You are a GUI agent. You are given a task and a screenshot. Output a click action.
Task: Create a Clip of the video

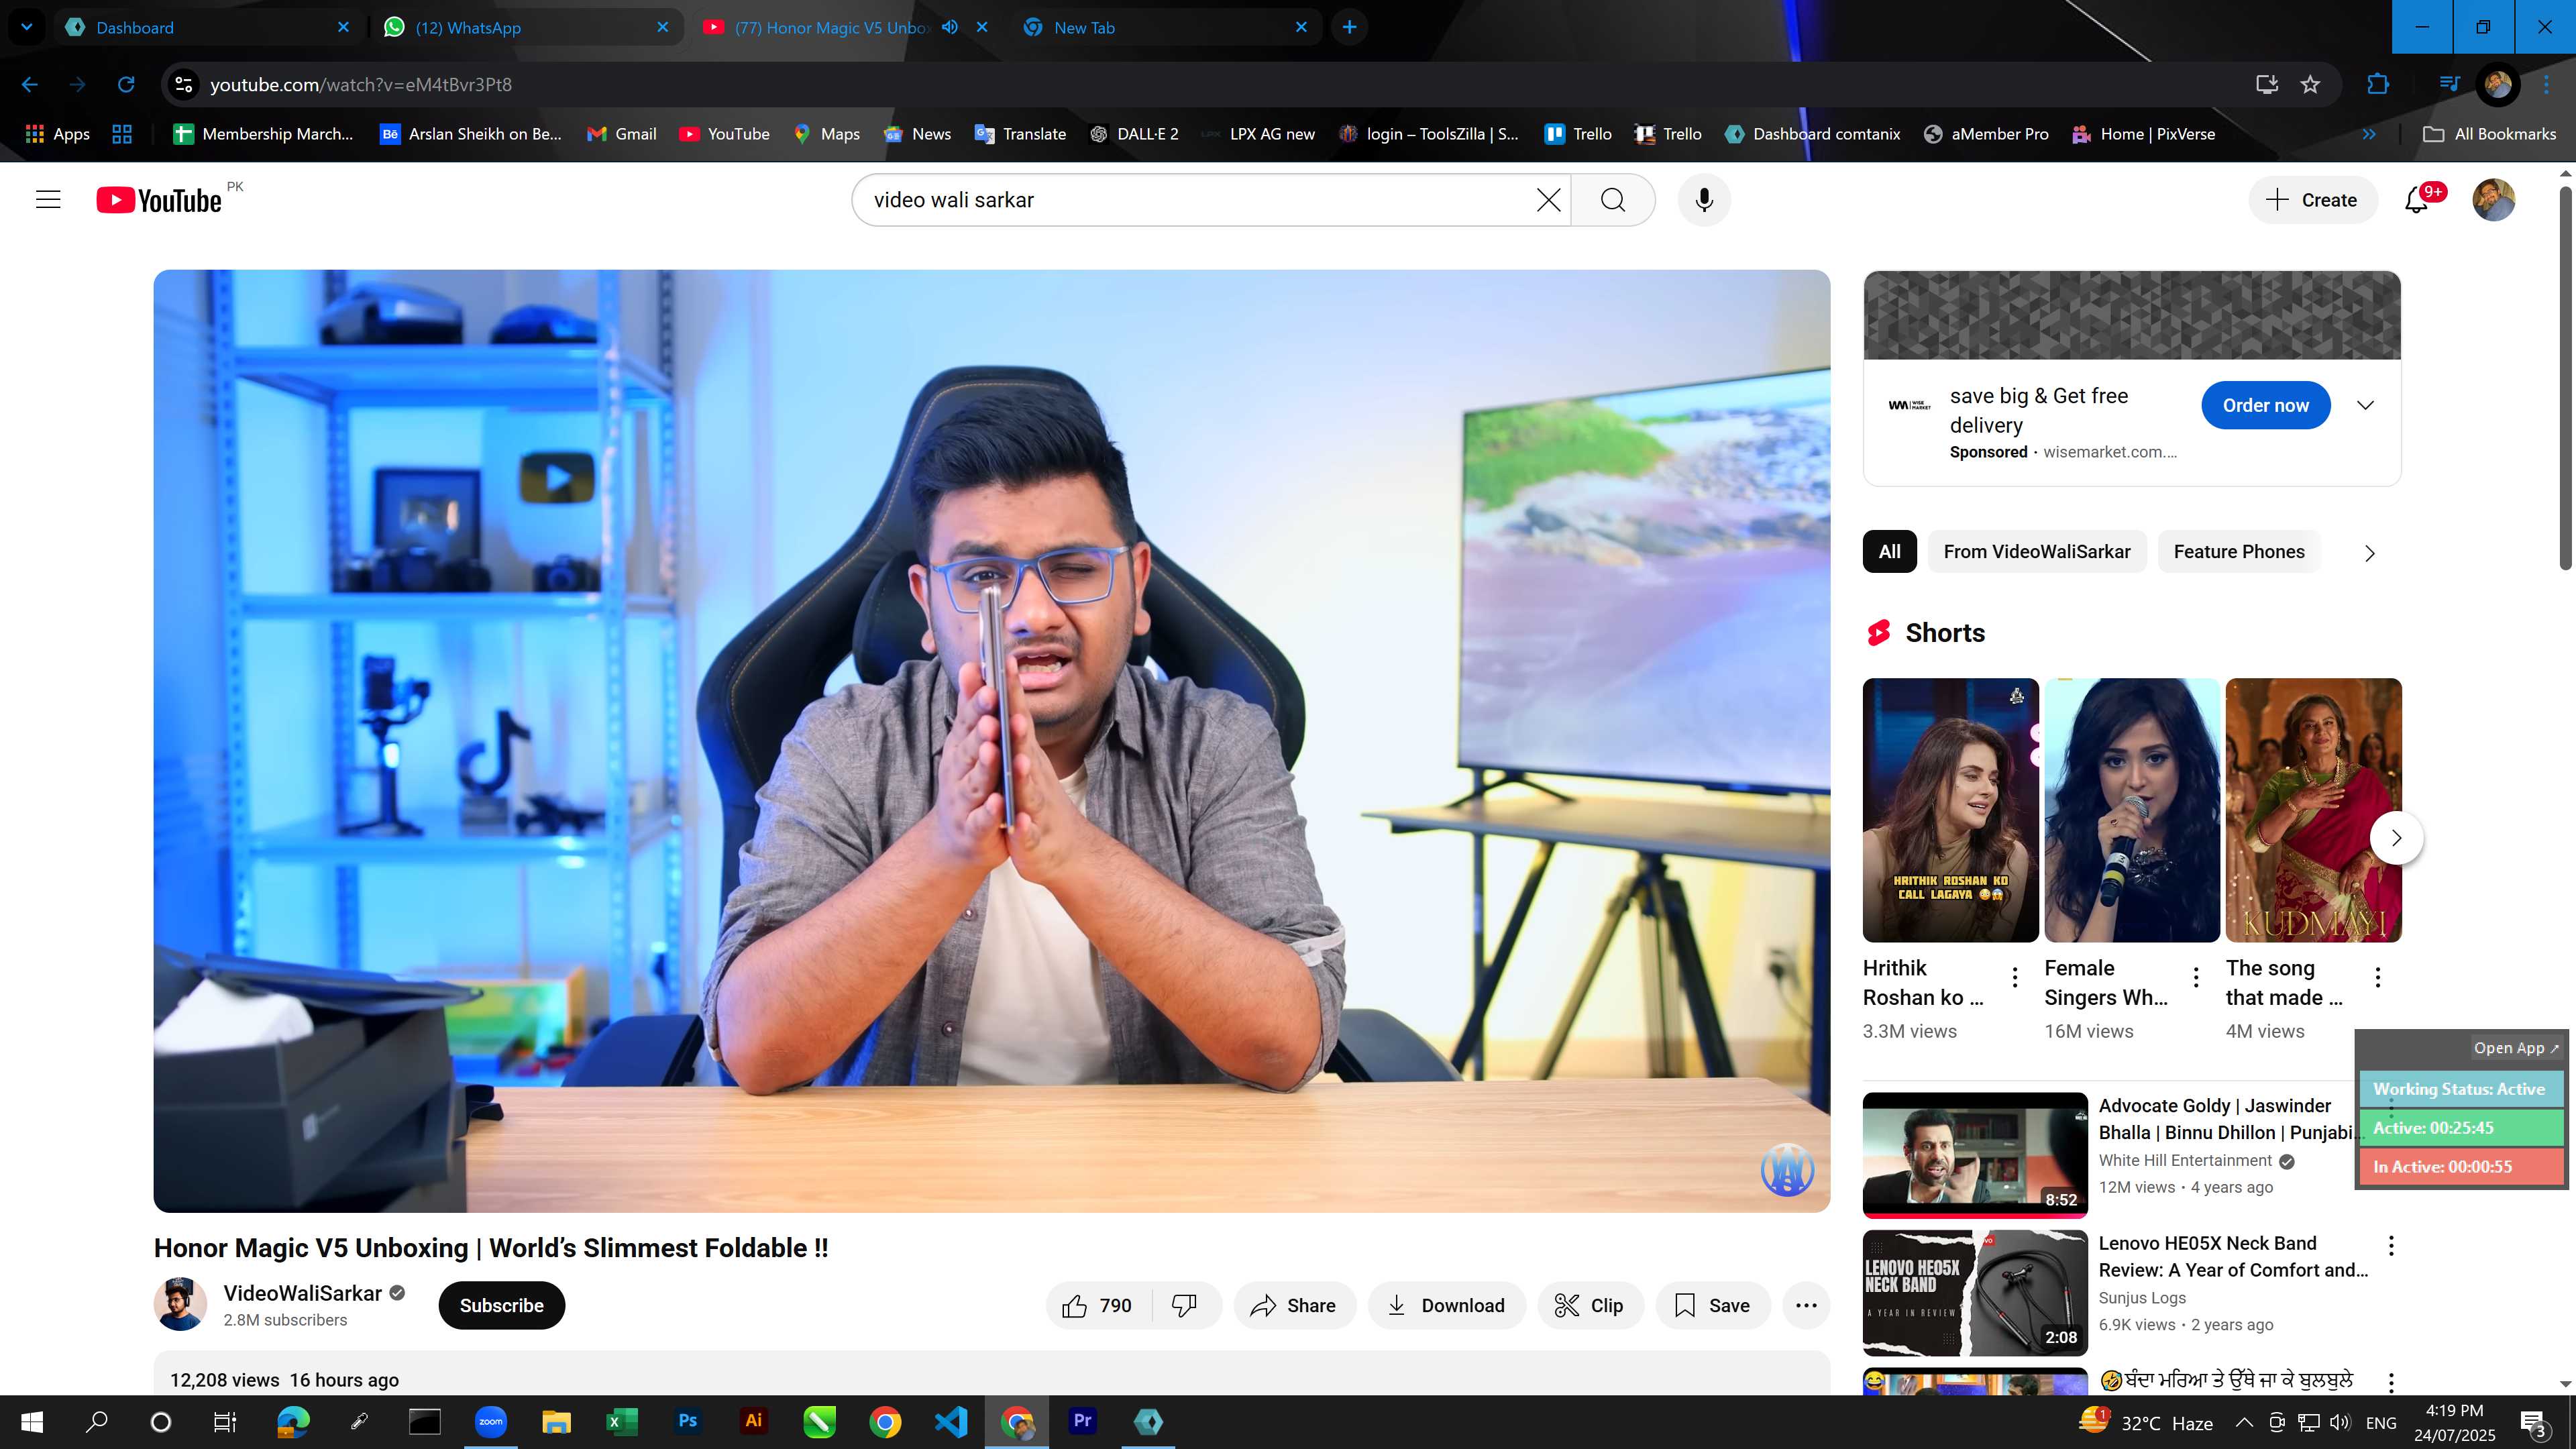pyautogui.click(x=1590, y=1305)
